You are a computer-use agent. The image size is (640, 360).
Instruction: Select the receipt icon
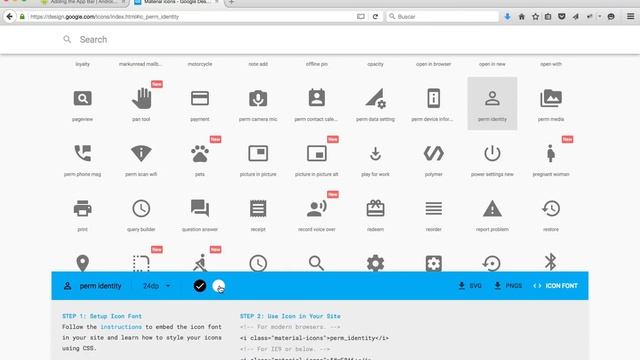pyautogui.click(x=258, y=209)
